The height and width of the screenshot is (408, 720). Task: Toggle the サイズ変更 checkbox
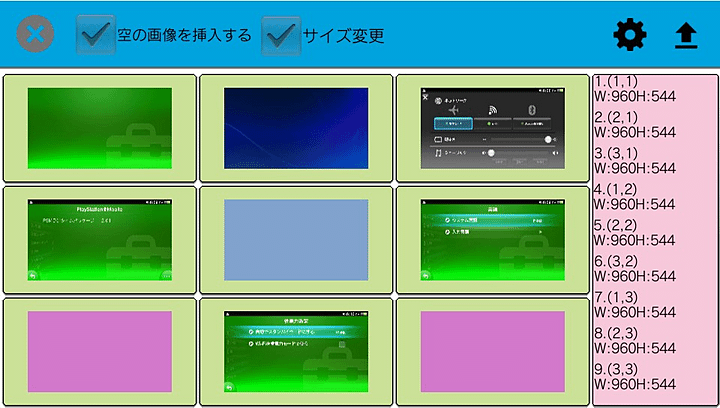[x=281, y=35]
